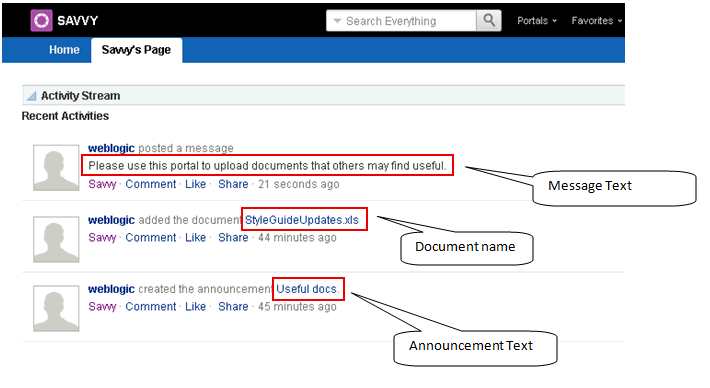Viewport: 710px width, 388px height.
Task: Share the announcement activity
Action: click(233, 307)
